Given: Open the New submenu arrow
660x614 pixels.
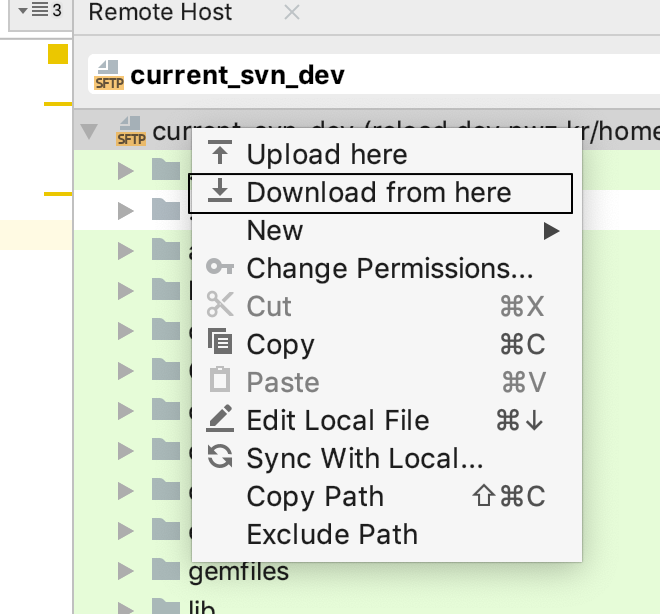Looking at the screenshot, I should (551, 231).
